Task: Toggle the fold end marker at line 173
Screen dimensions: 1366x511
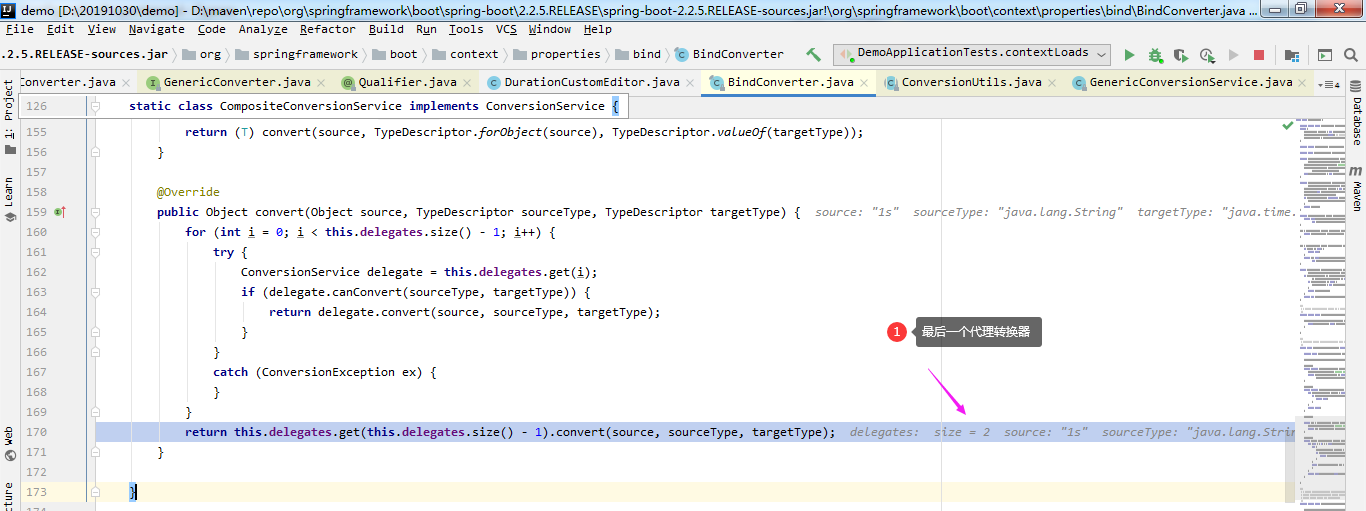Action: coord(96,492)
